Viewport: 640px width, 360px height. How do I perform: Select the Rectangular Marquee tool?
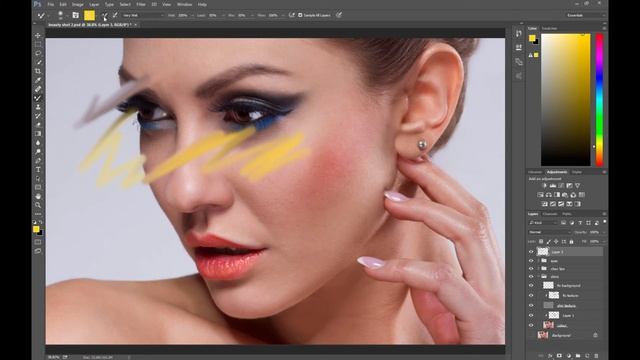(38, 44)
